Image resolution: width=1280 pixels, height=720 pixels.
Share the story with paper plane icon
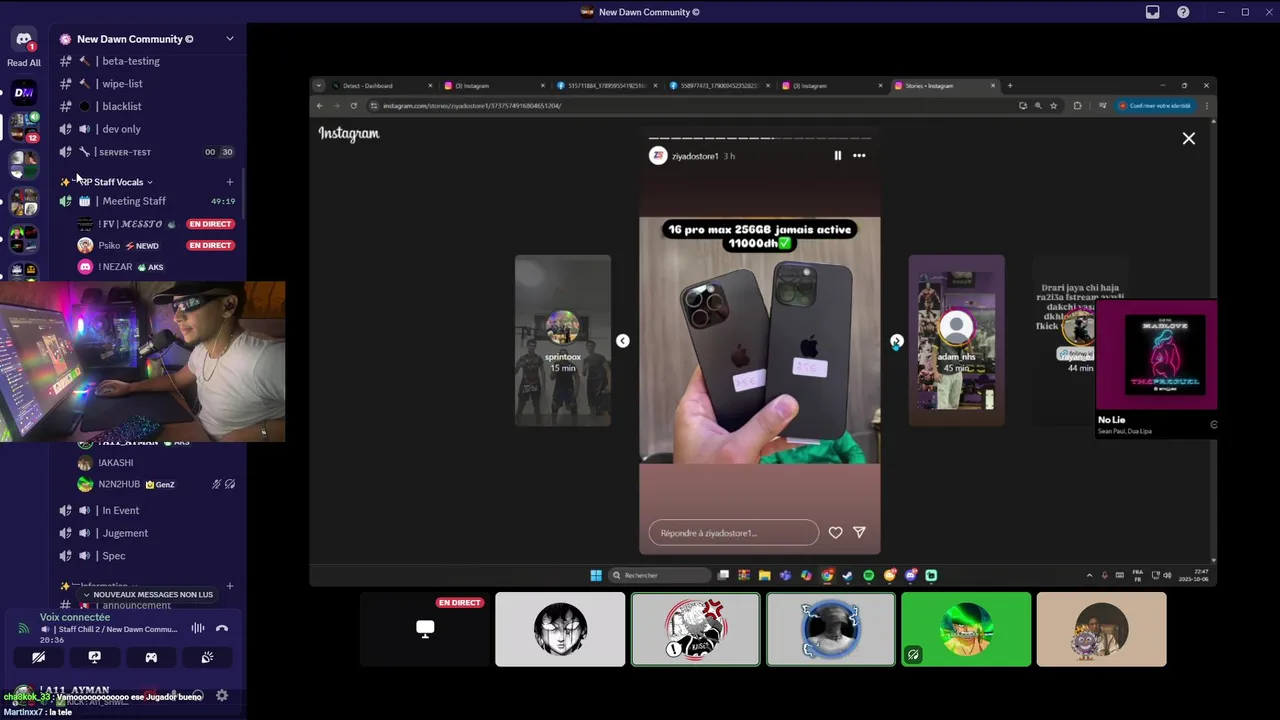coord(859,533)
